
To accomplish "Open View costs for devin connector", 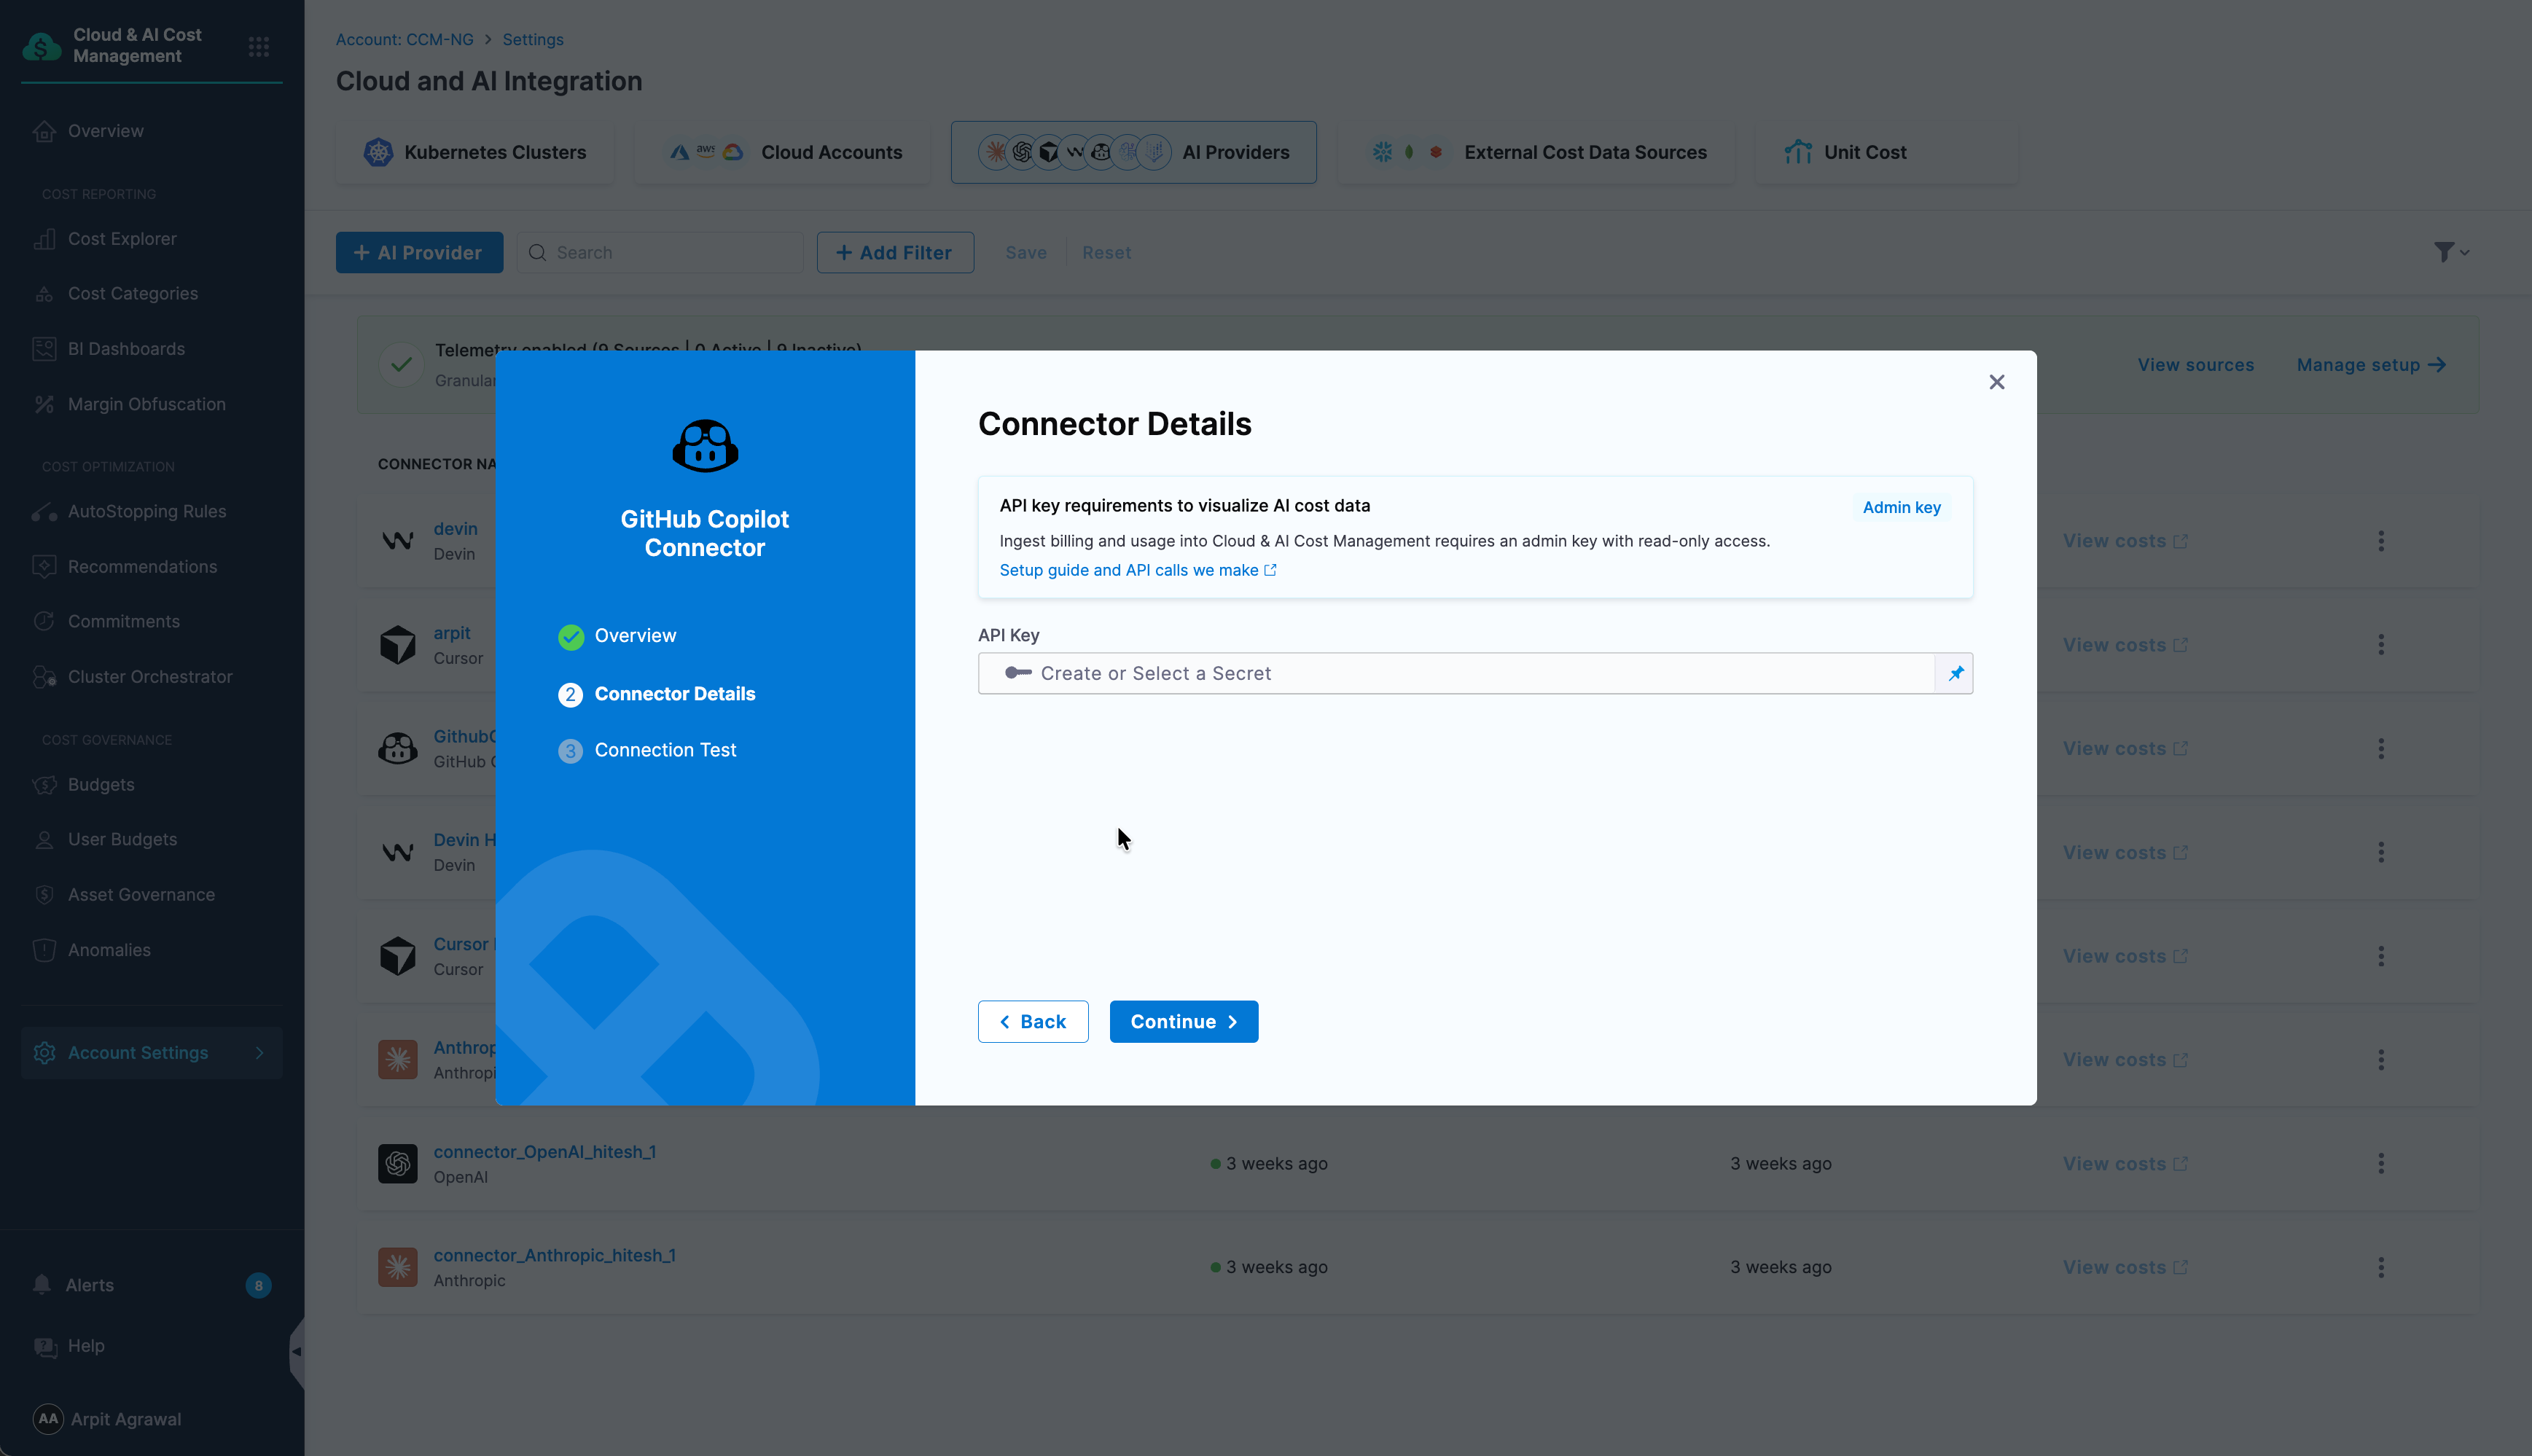I will 2124,541.
